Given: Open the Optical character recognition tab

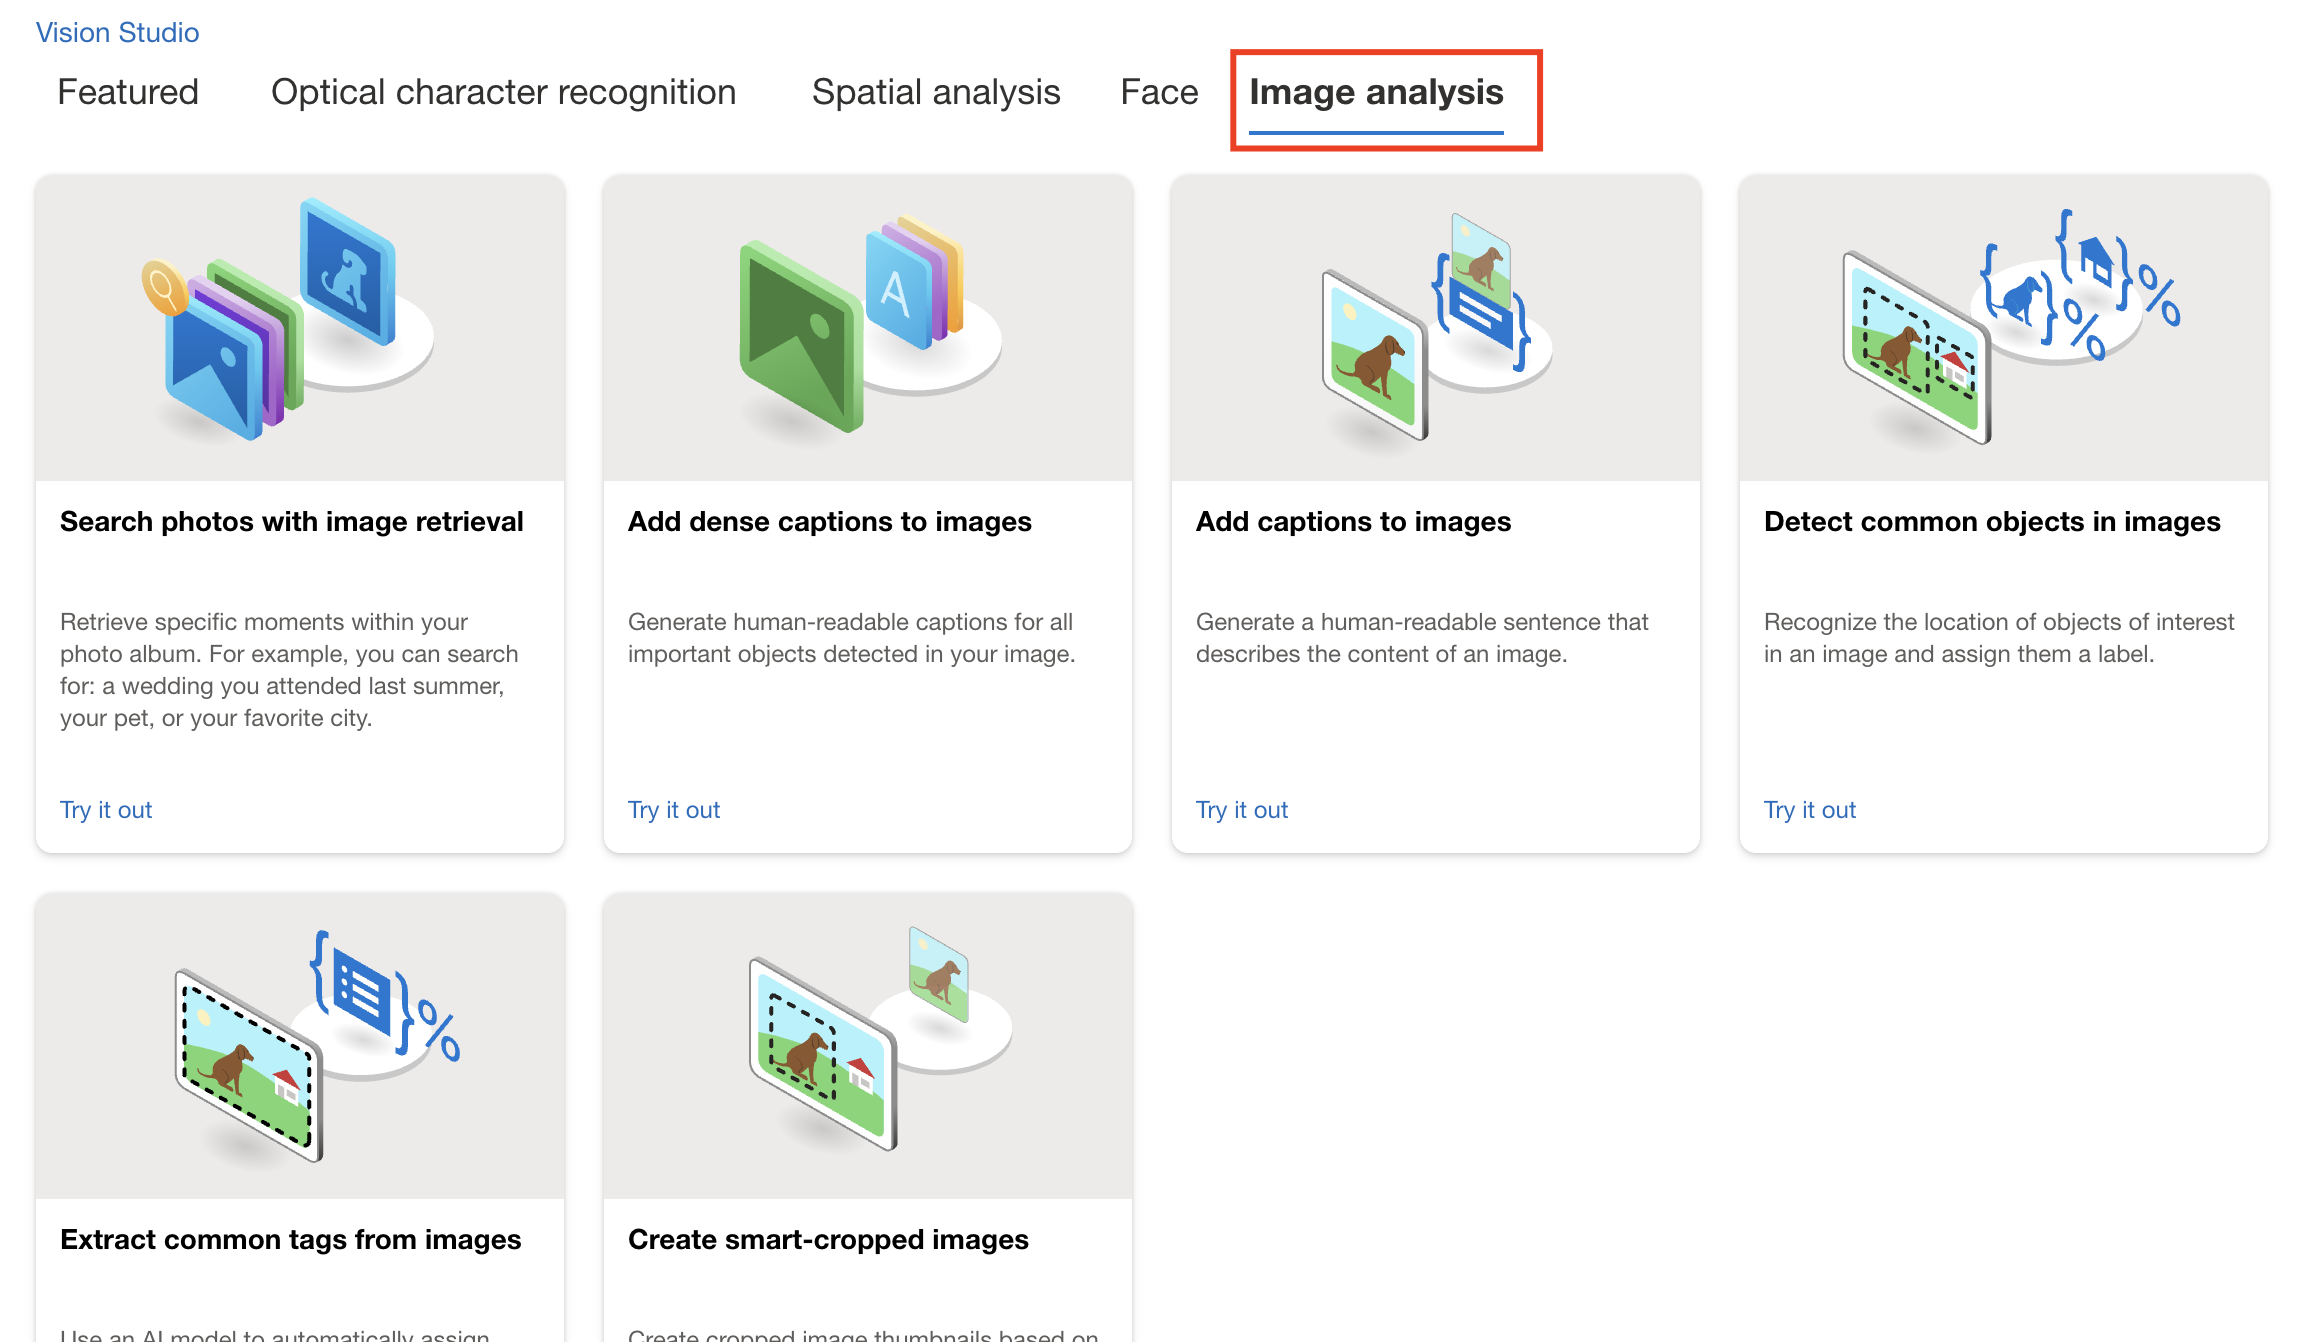Looking at the screenshot, I should coord(503,92).
